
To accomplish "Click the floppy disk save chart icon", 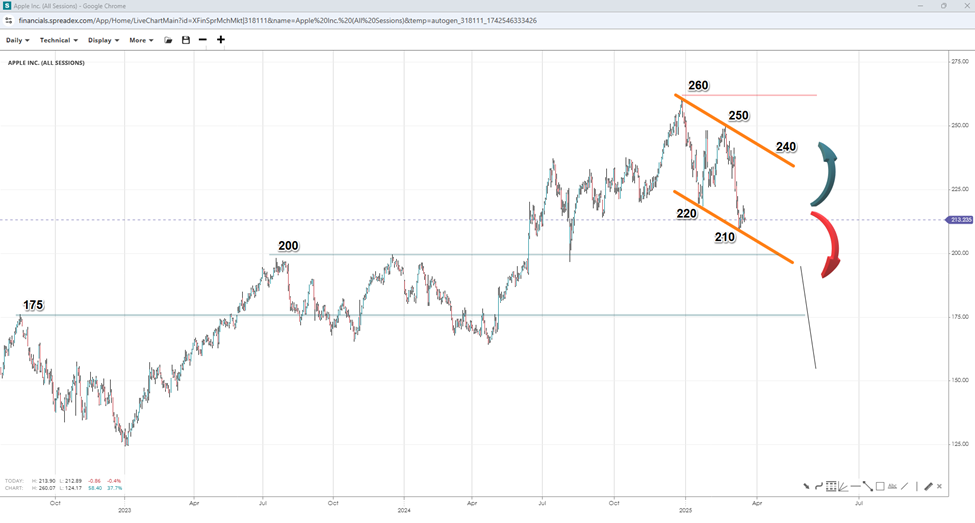I will [185, 40].
